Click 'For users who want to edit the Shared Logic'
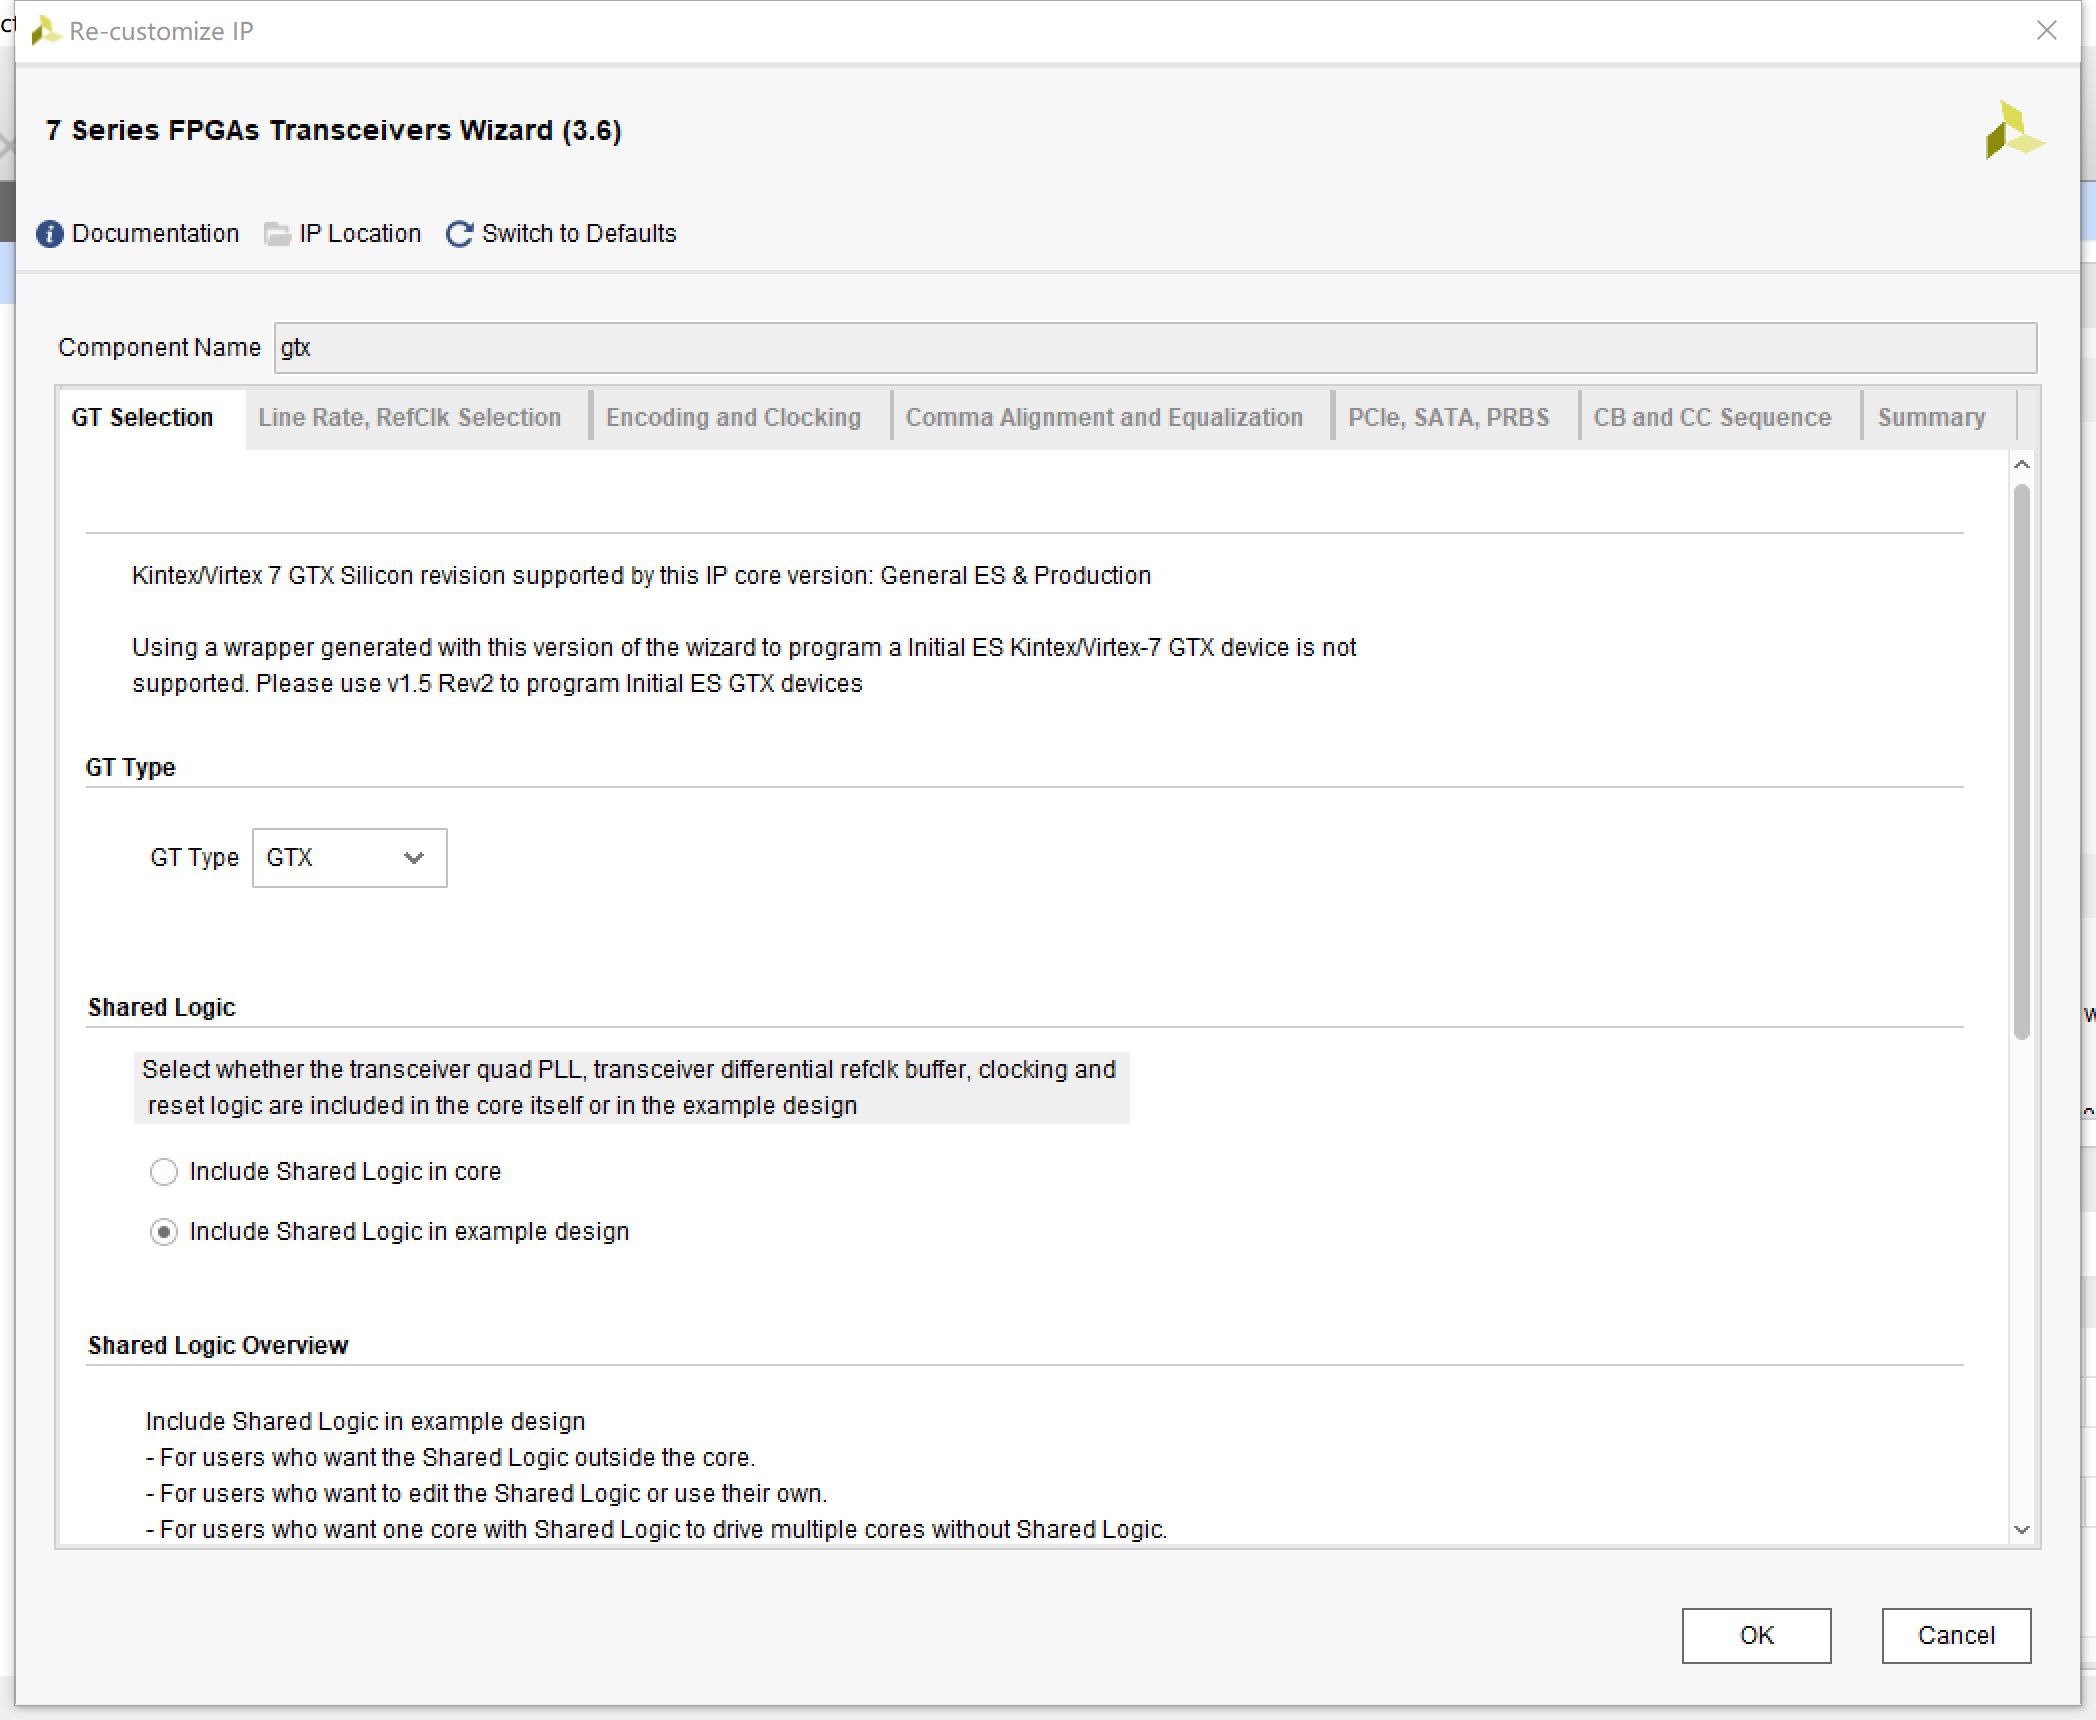The height and width of the screenshot is (1720, 2096). 486,1494
